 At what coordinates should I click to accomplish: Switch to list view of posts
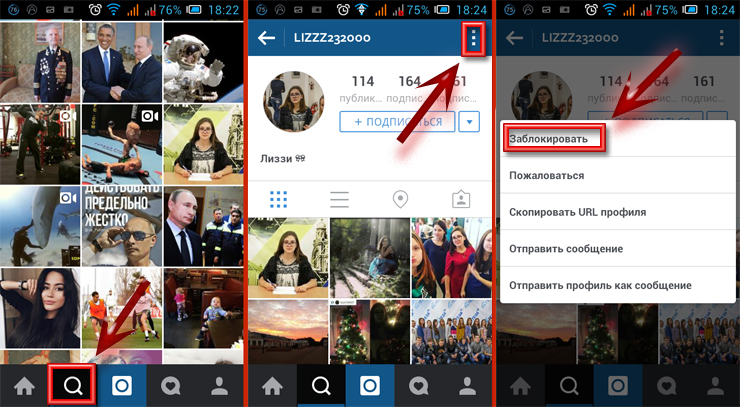339,200
